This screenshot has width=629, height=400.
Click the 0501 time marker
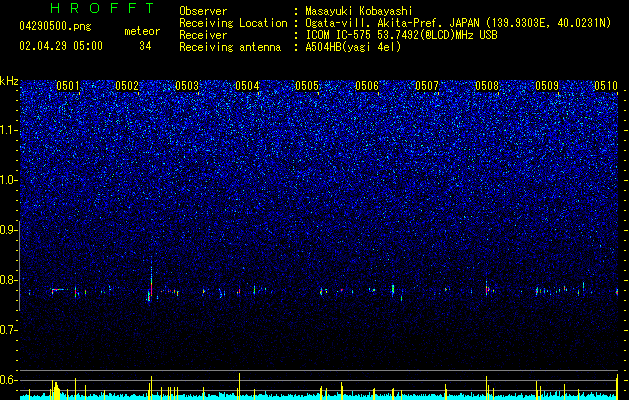point(67,86)
